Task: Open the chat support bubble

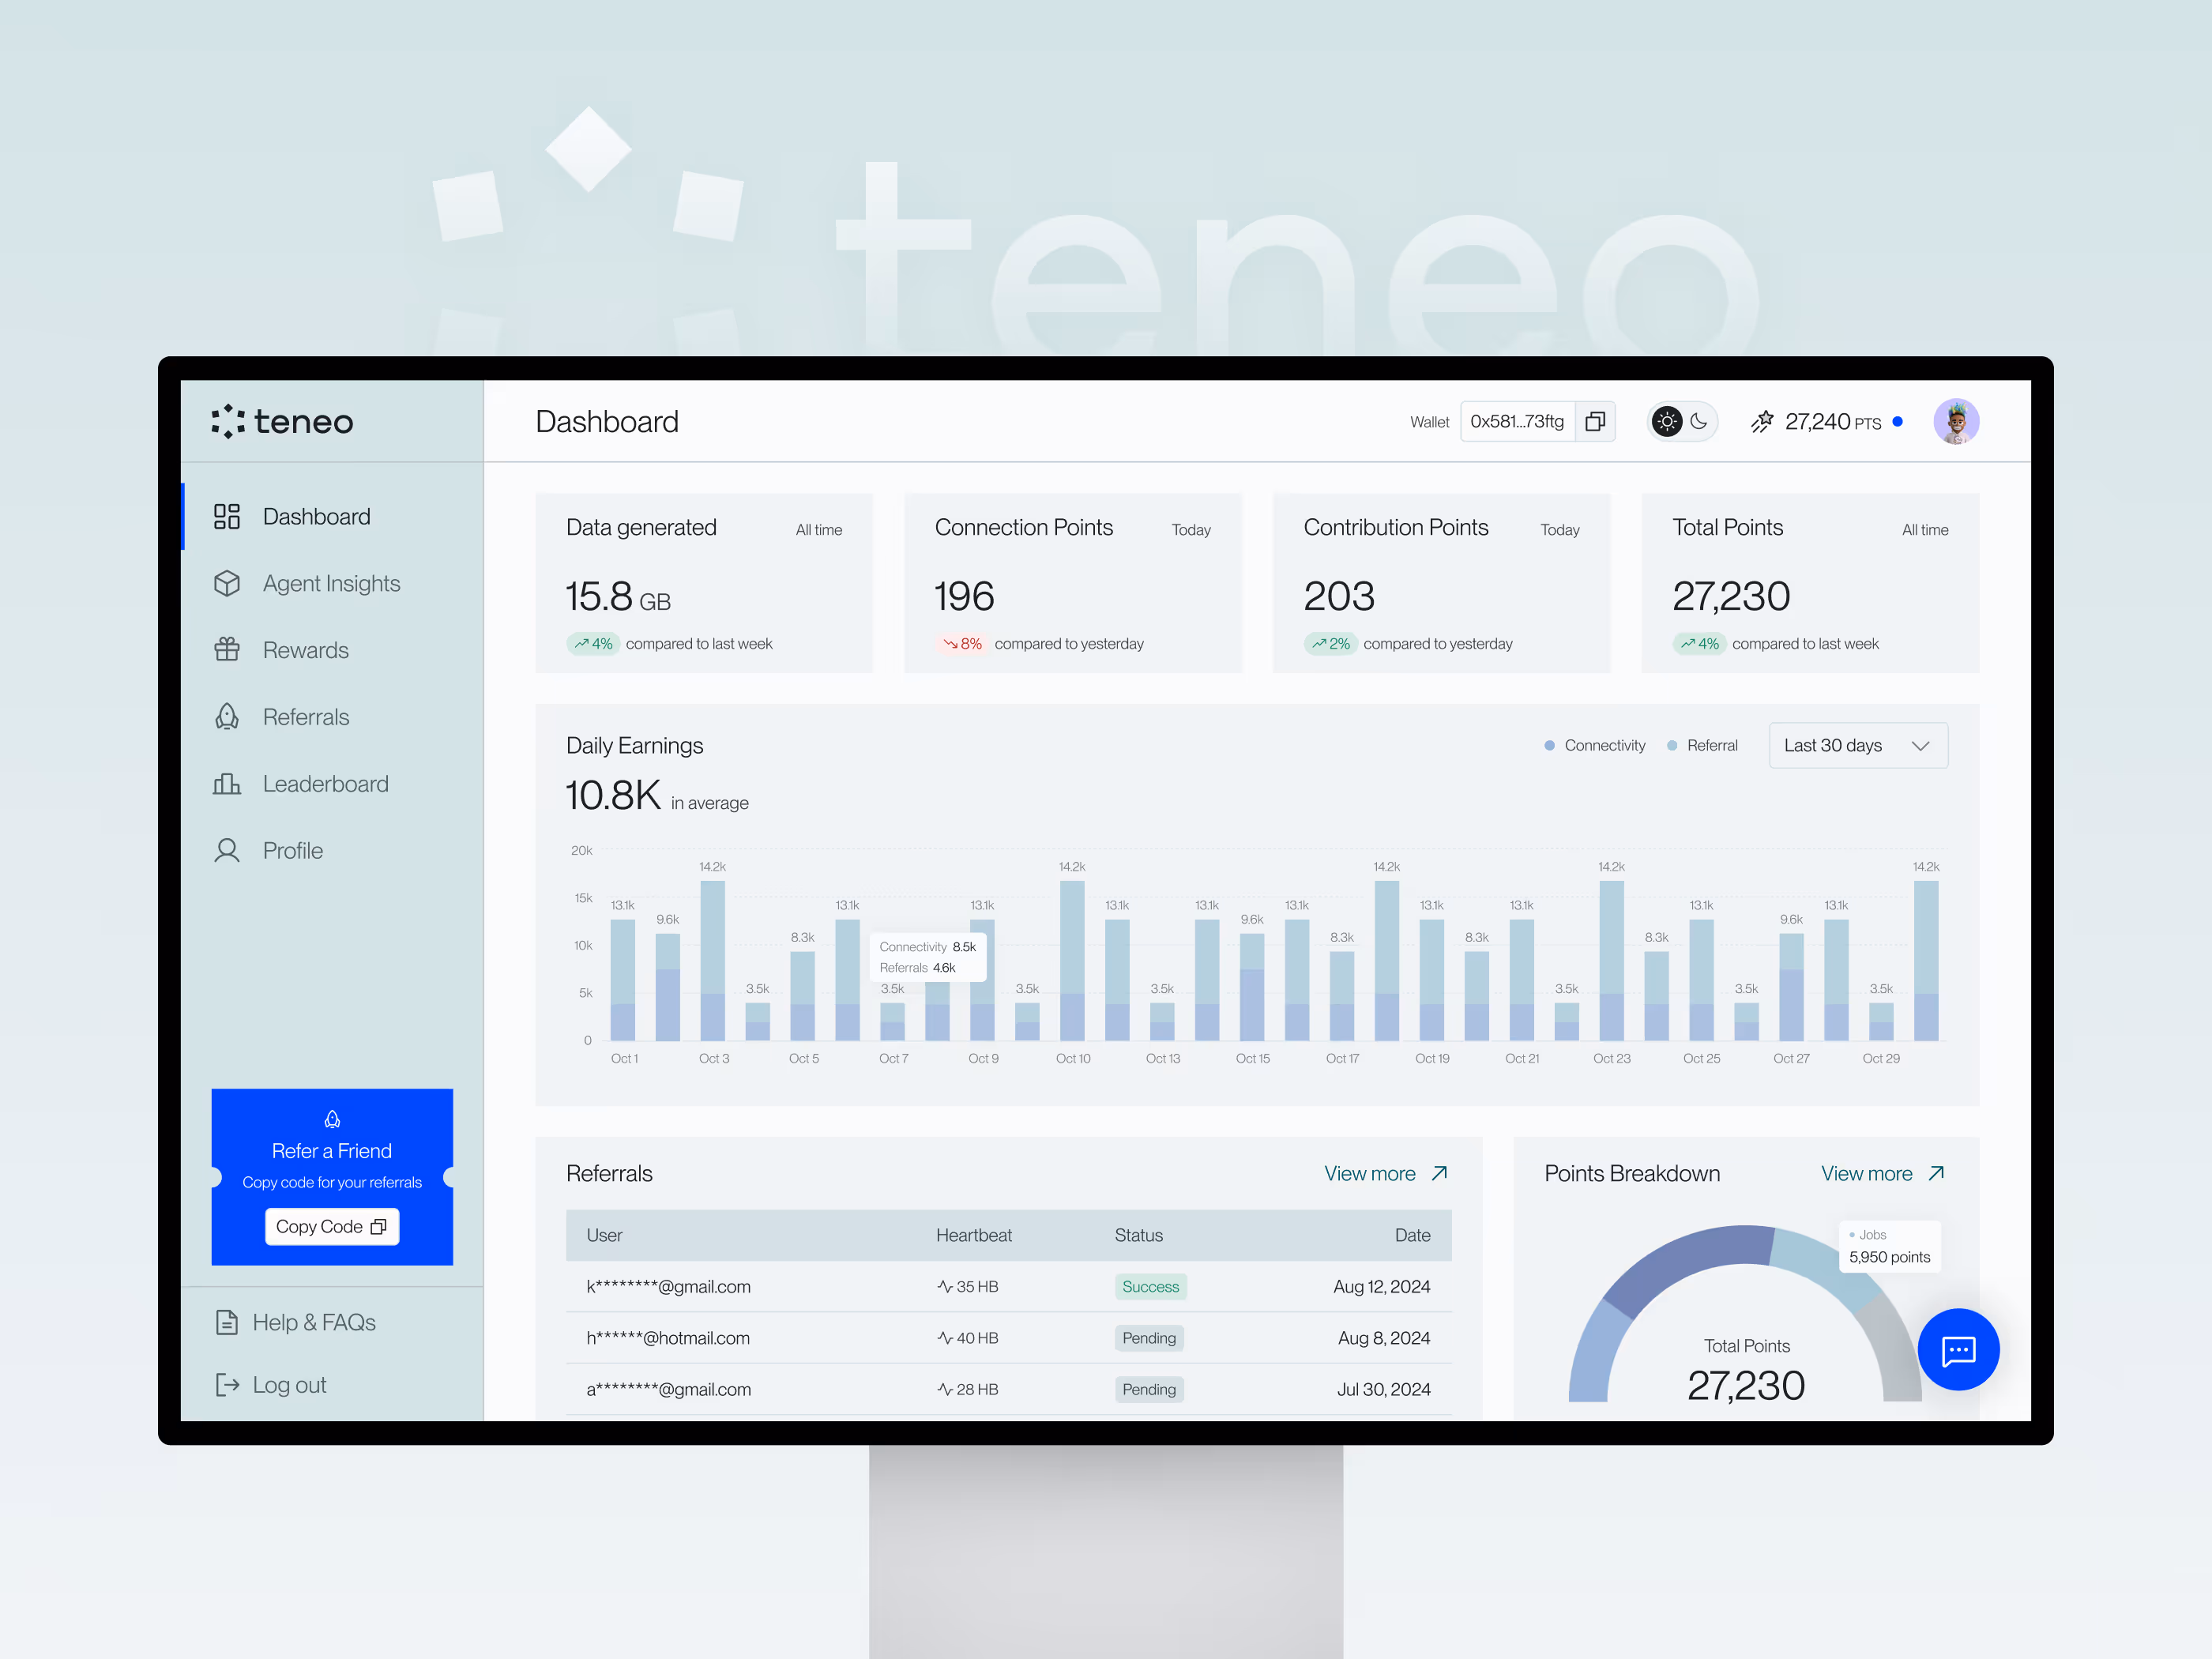Action: (x=1957, y=1350)
